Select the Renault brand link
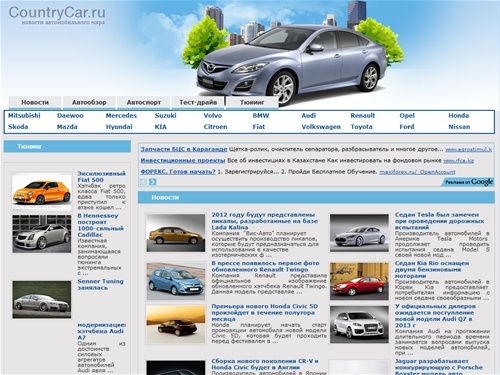 coord(363,116)
